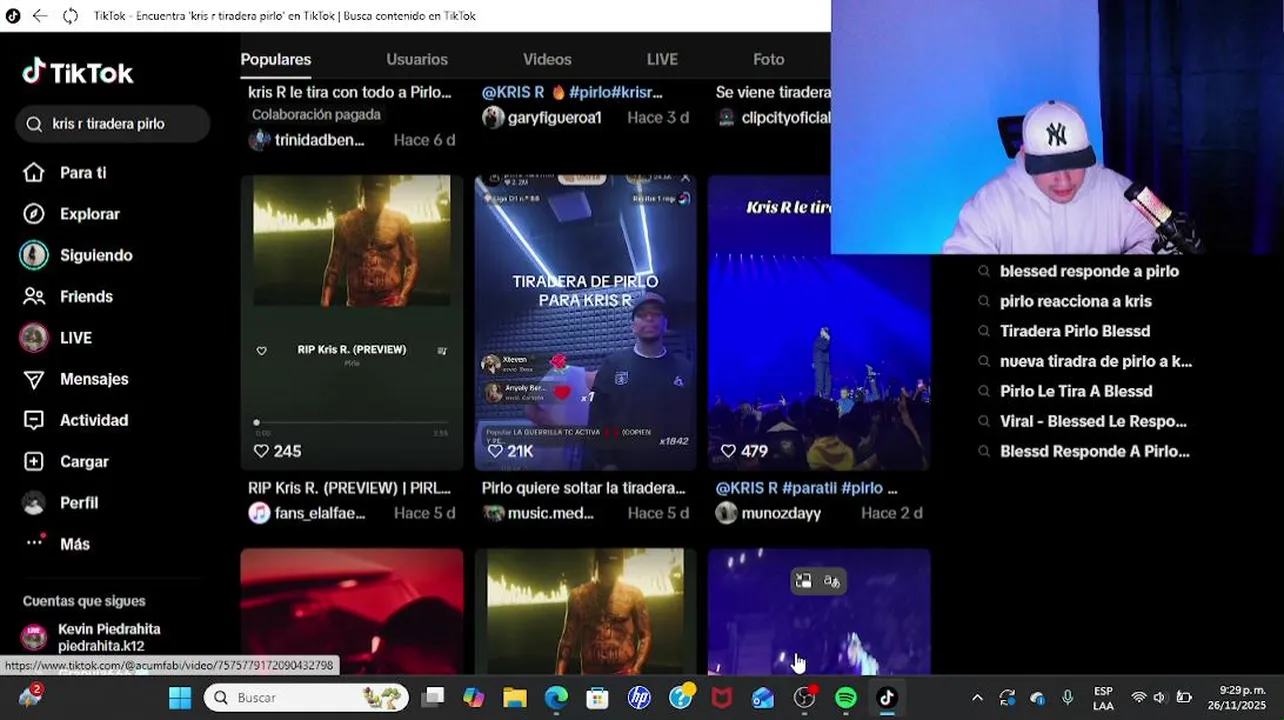The height and width of the screenshot is (720, 1284).
Task: Open Windows Start menu
Action: click(x=180, y=697)
